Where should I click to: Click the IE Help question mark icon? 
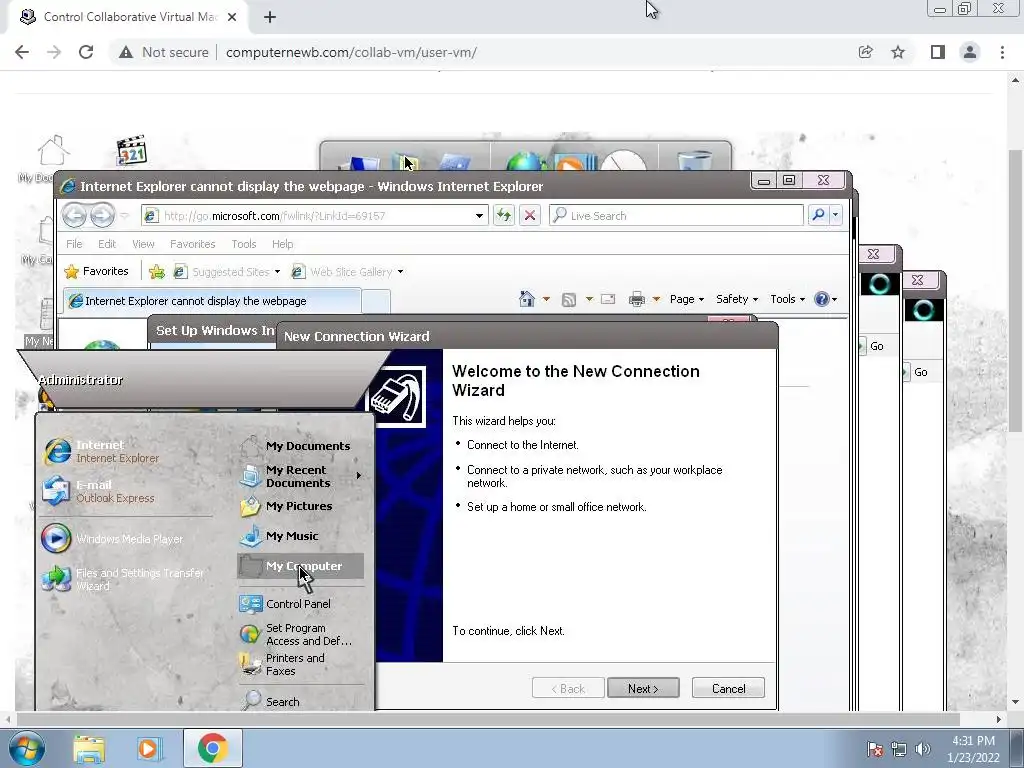(822, 299)
